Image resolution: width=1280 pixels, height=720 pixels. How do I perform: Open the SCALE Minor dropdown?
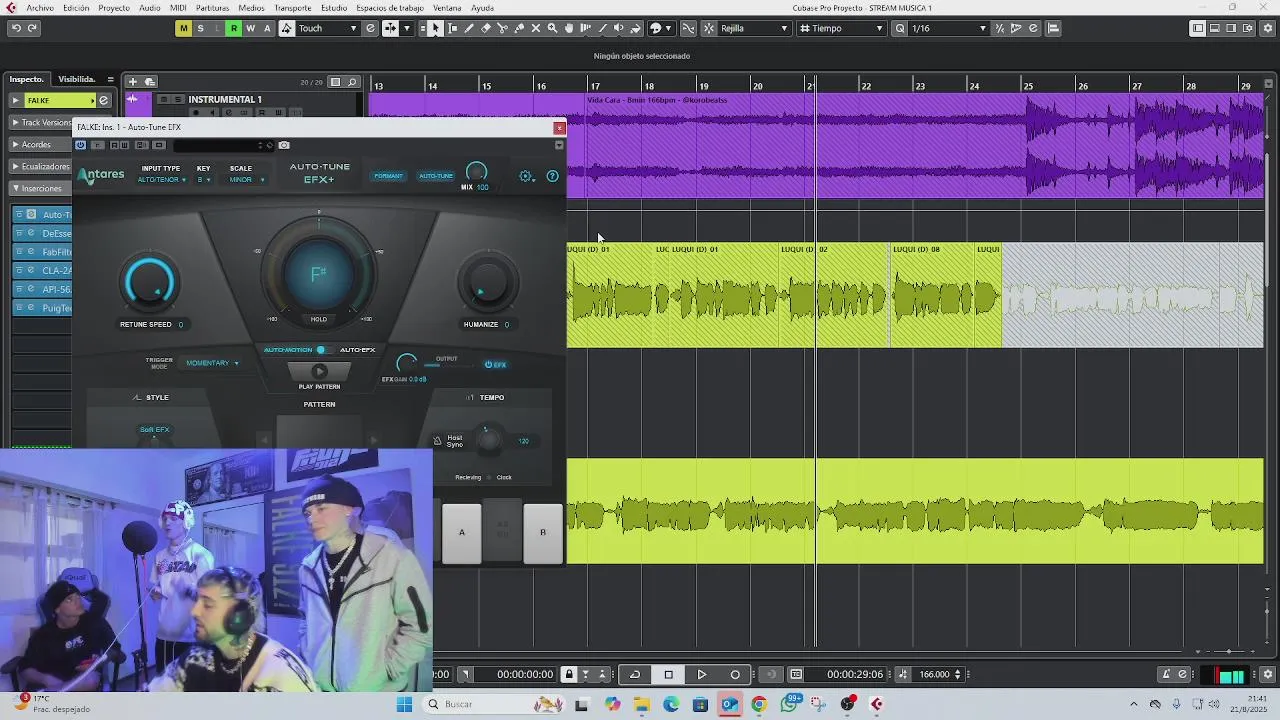pos(247,180)
